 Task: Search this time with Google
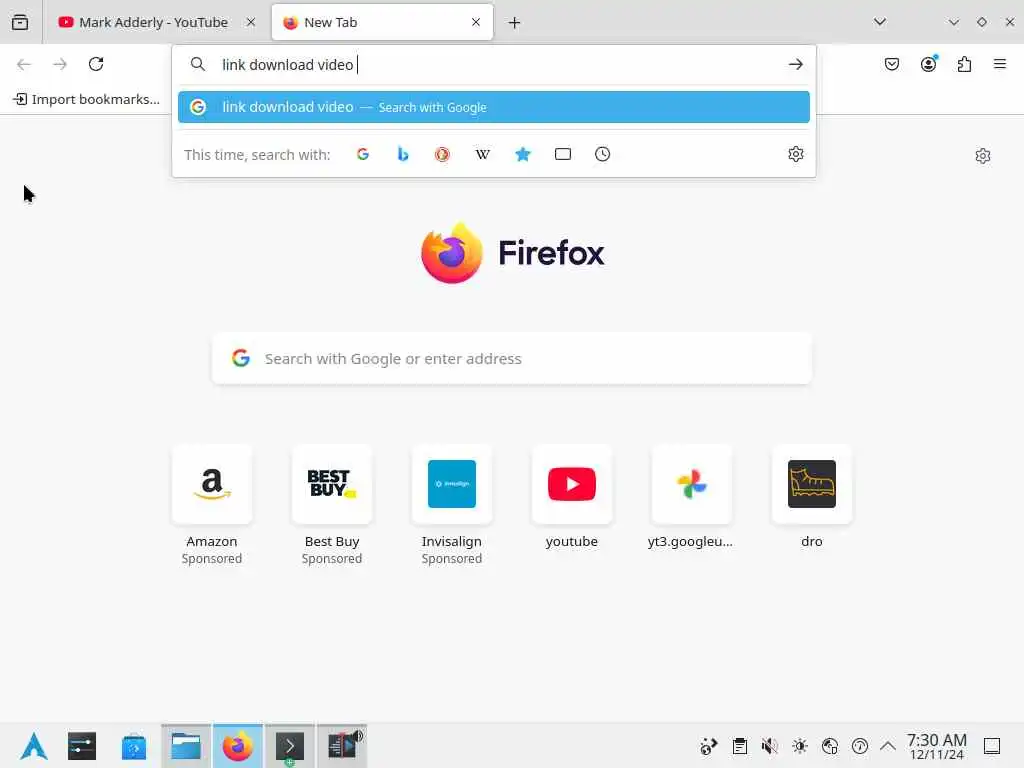click(363, 154)
